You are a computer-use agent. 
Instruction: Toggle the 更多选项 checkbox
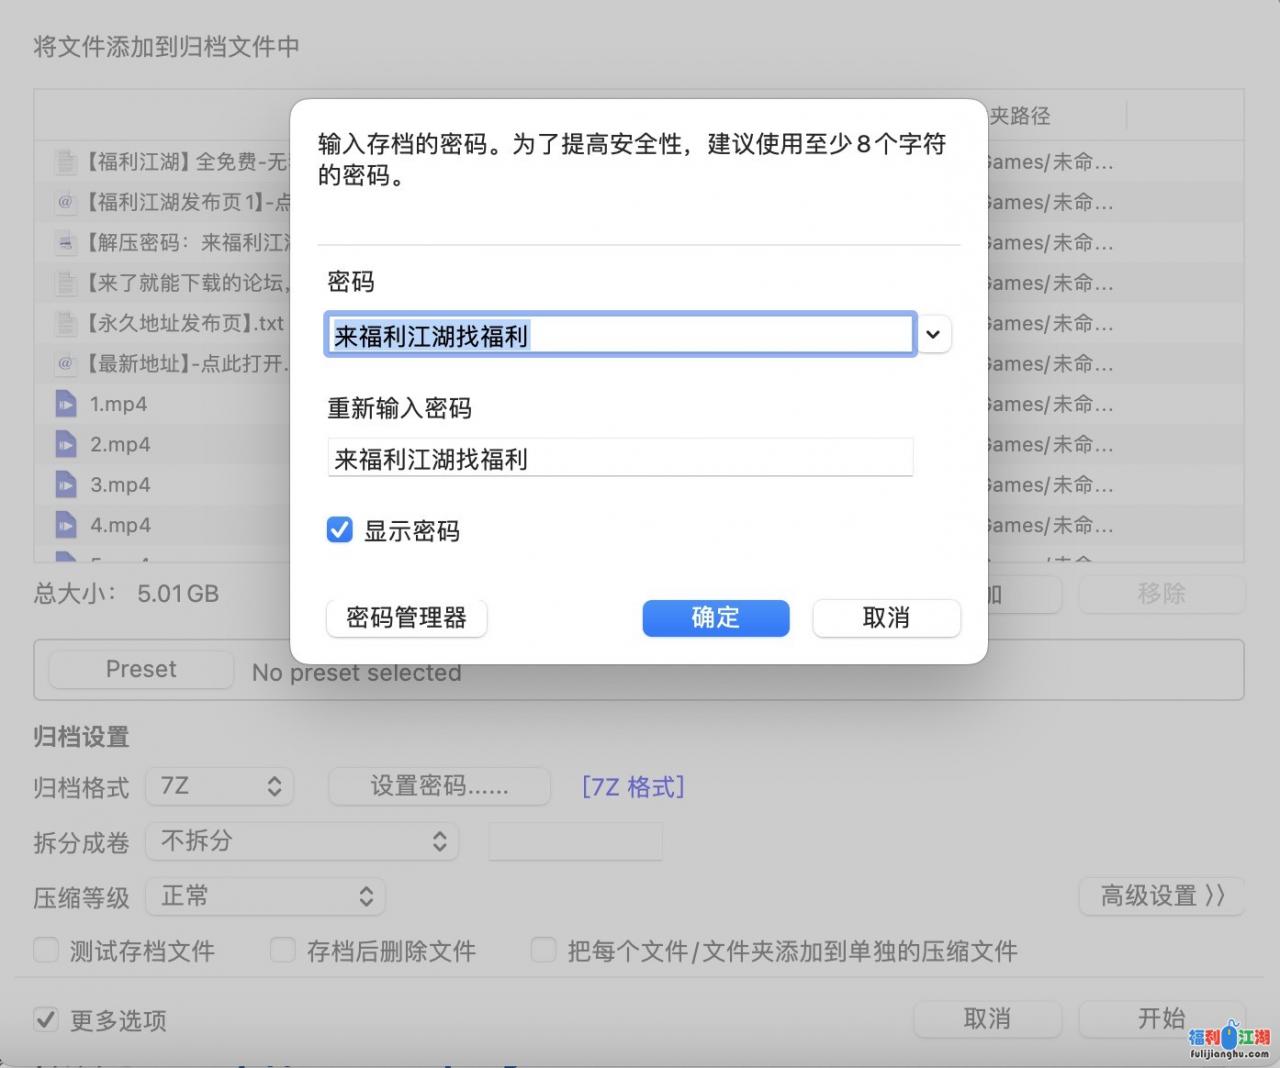[x=46, y=1020]
